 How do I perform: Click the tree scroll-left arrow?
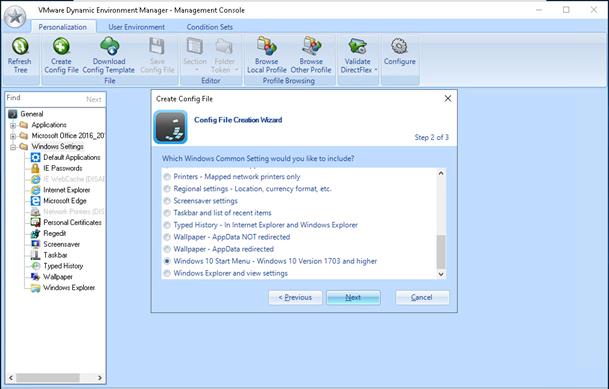tap(11, 378)
